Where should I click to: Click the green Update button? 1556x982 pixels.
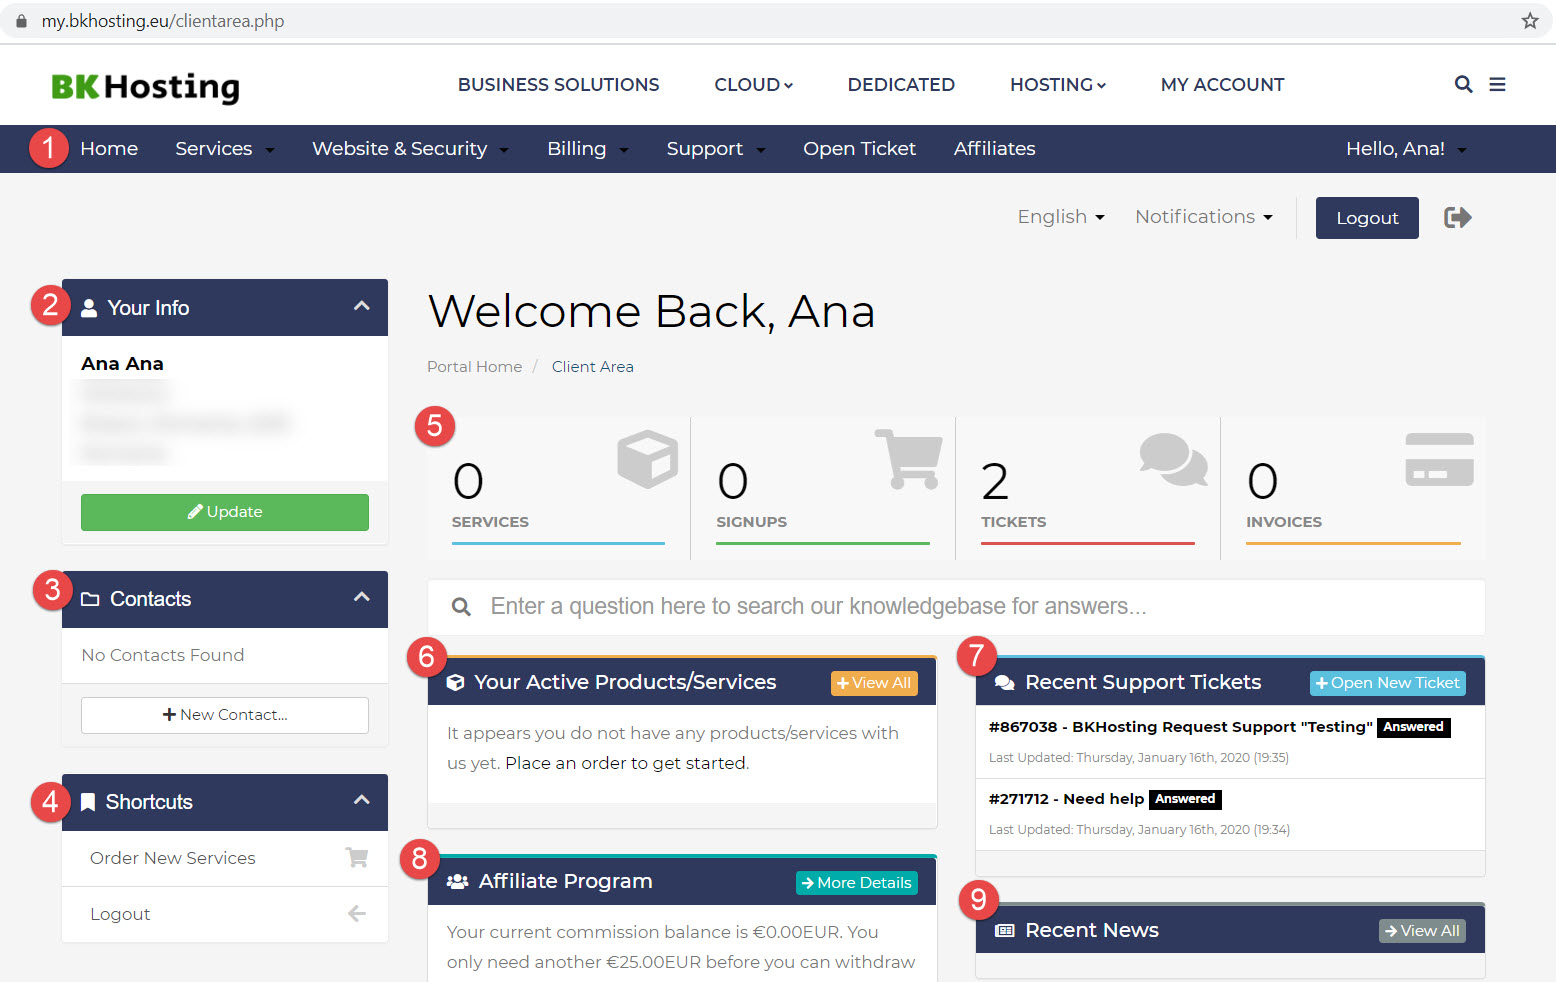(x=225, y=512)
